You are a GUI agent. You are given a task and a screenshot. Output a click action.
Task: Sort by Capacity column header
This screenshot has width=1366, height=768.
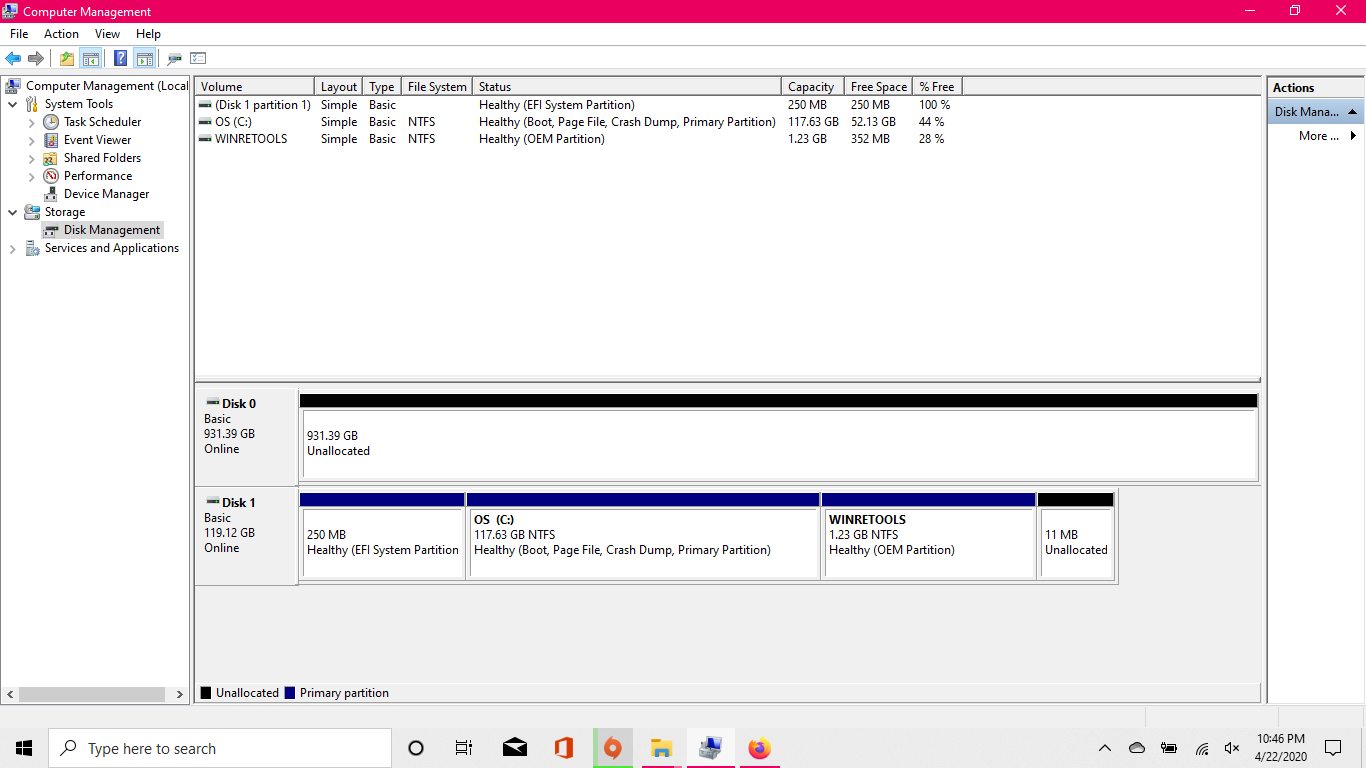coord(813,87)
